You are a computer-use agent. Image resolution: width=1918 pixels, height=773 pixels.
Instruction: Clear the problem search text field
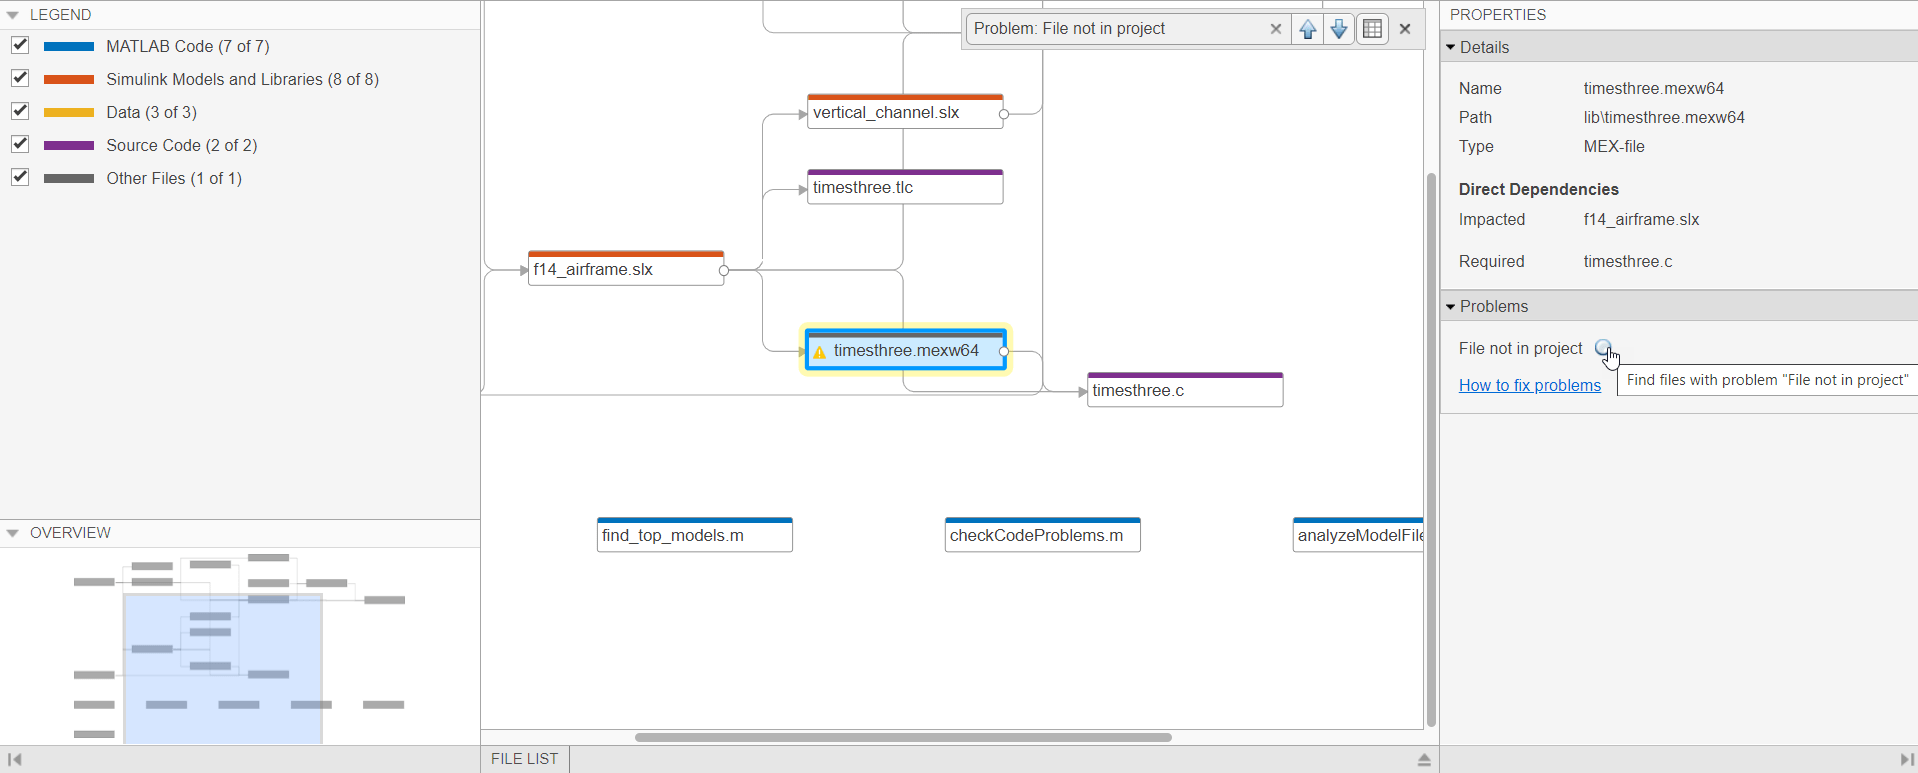[x=1276, y=29]
